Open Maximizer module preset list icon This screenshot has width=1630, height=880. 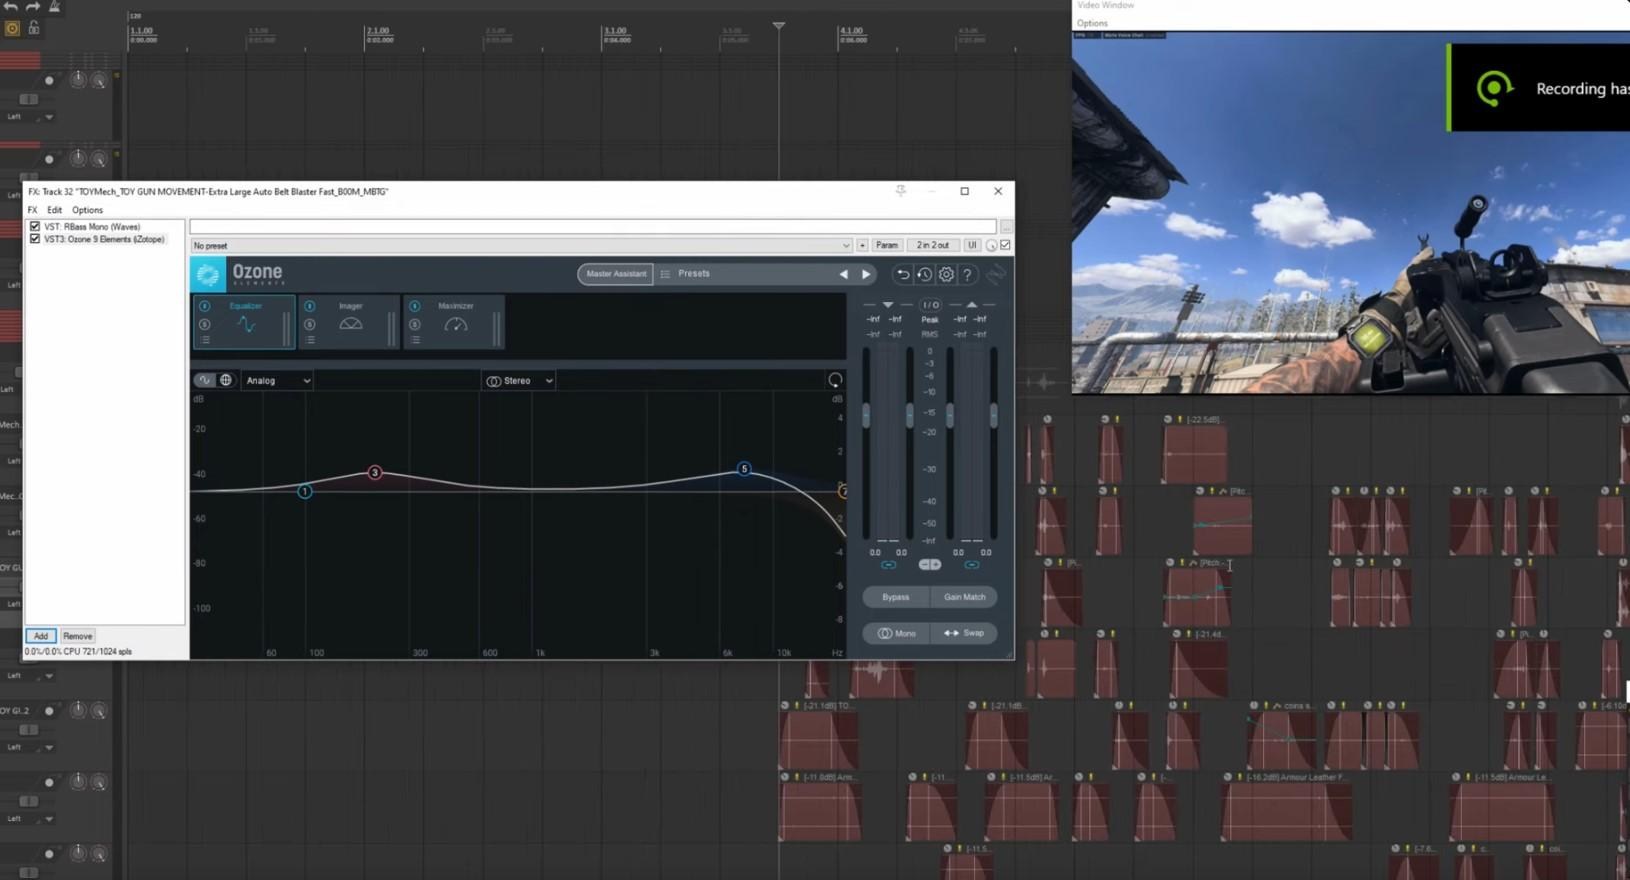415,340
